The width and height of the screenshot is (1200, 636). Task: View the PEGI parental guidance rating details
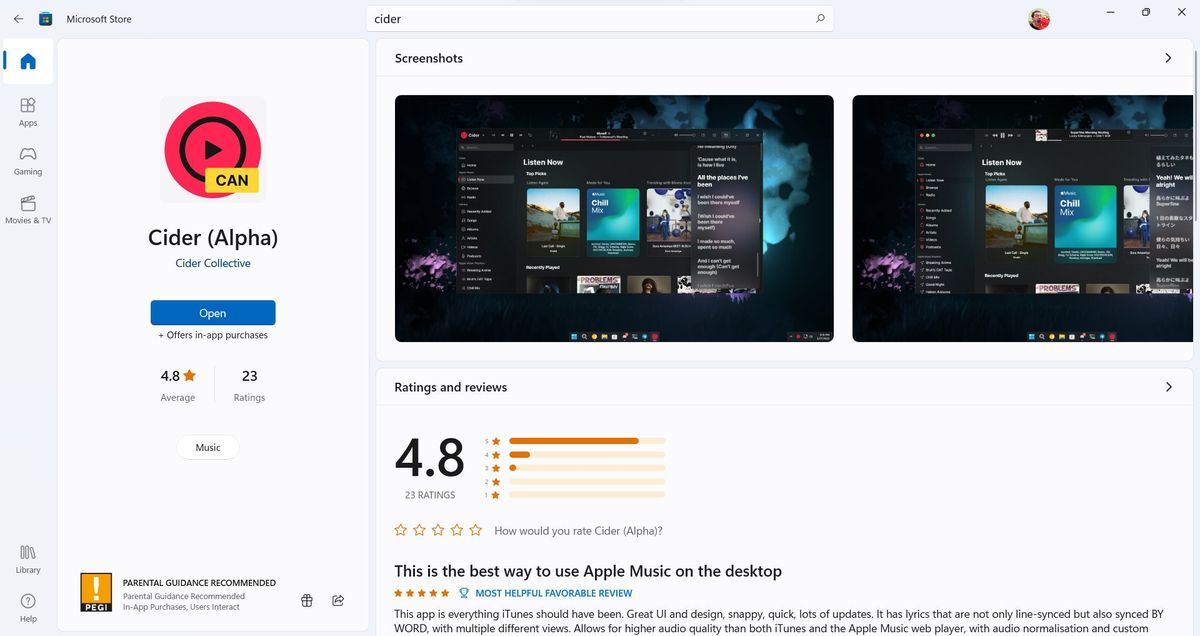coord(95,591)
